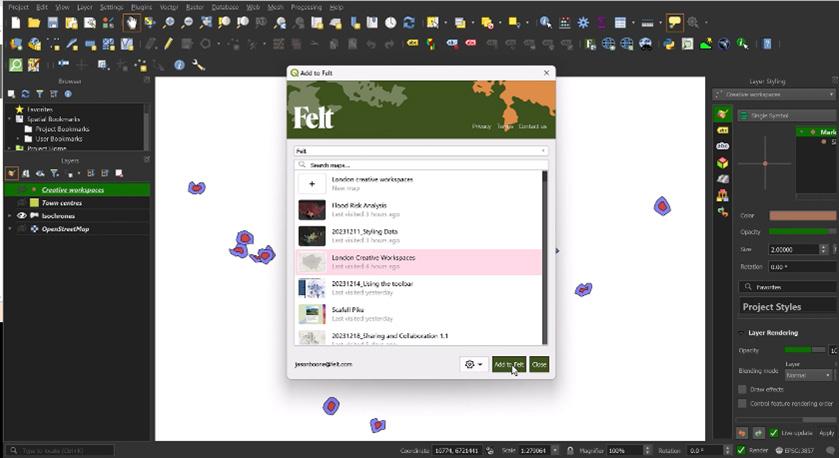Image resolution: width=839 pixels, height=458 pixels.
Task: Click the EPSG:3857 CRS button in status bar
Action: coord(795,451)
